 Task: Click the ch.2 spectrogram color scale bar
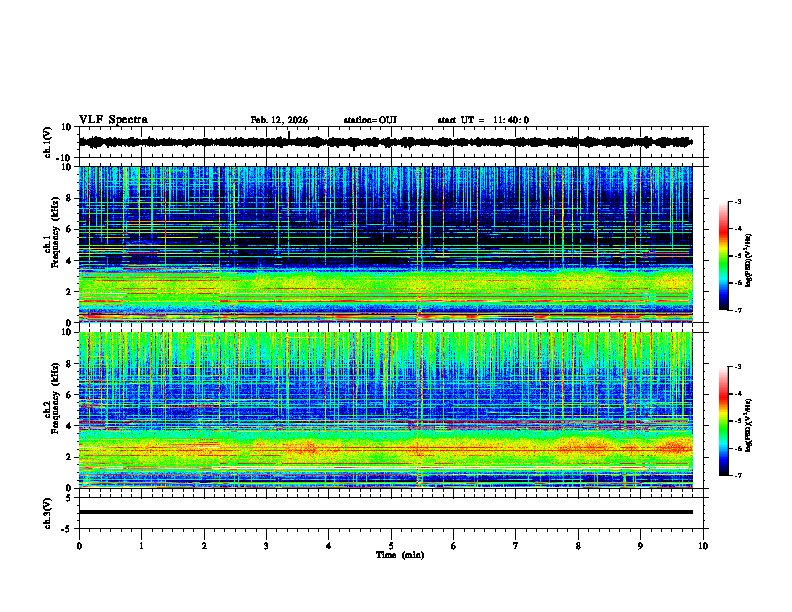724,421
